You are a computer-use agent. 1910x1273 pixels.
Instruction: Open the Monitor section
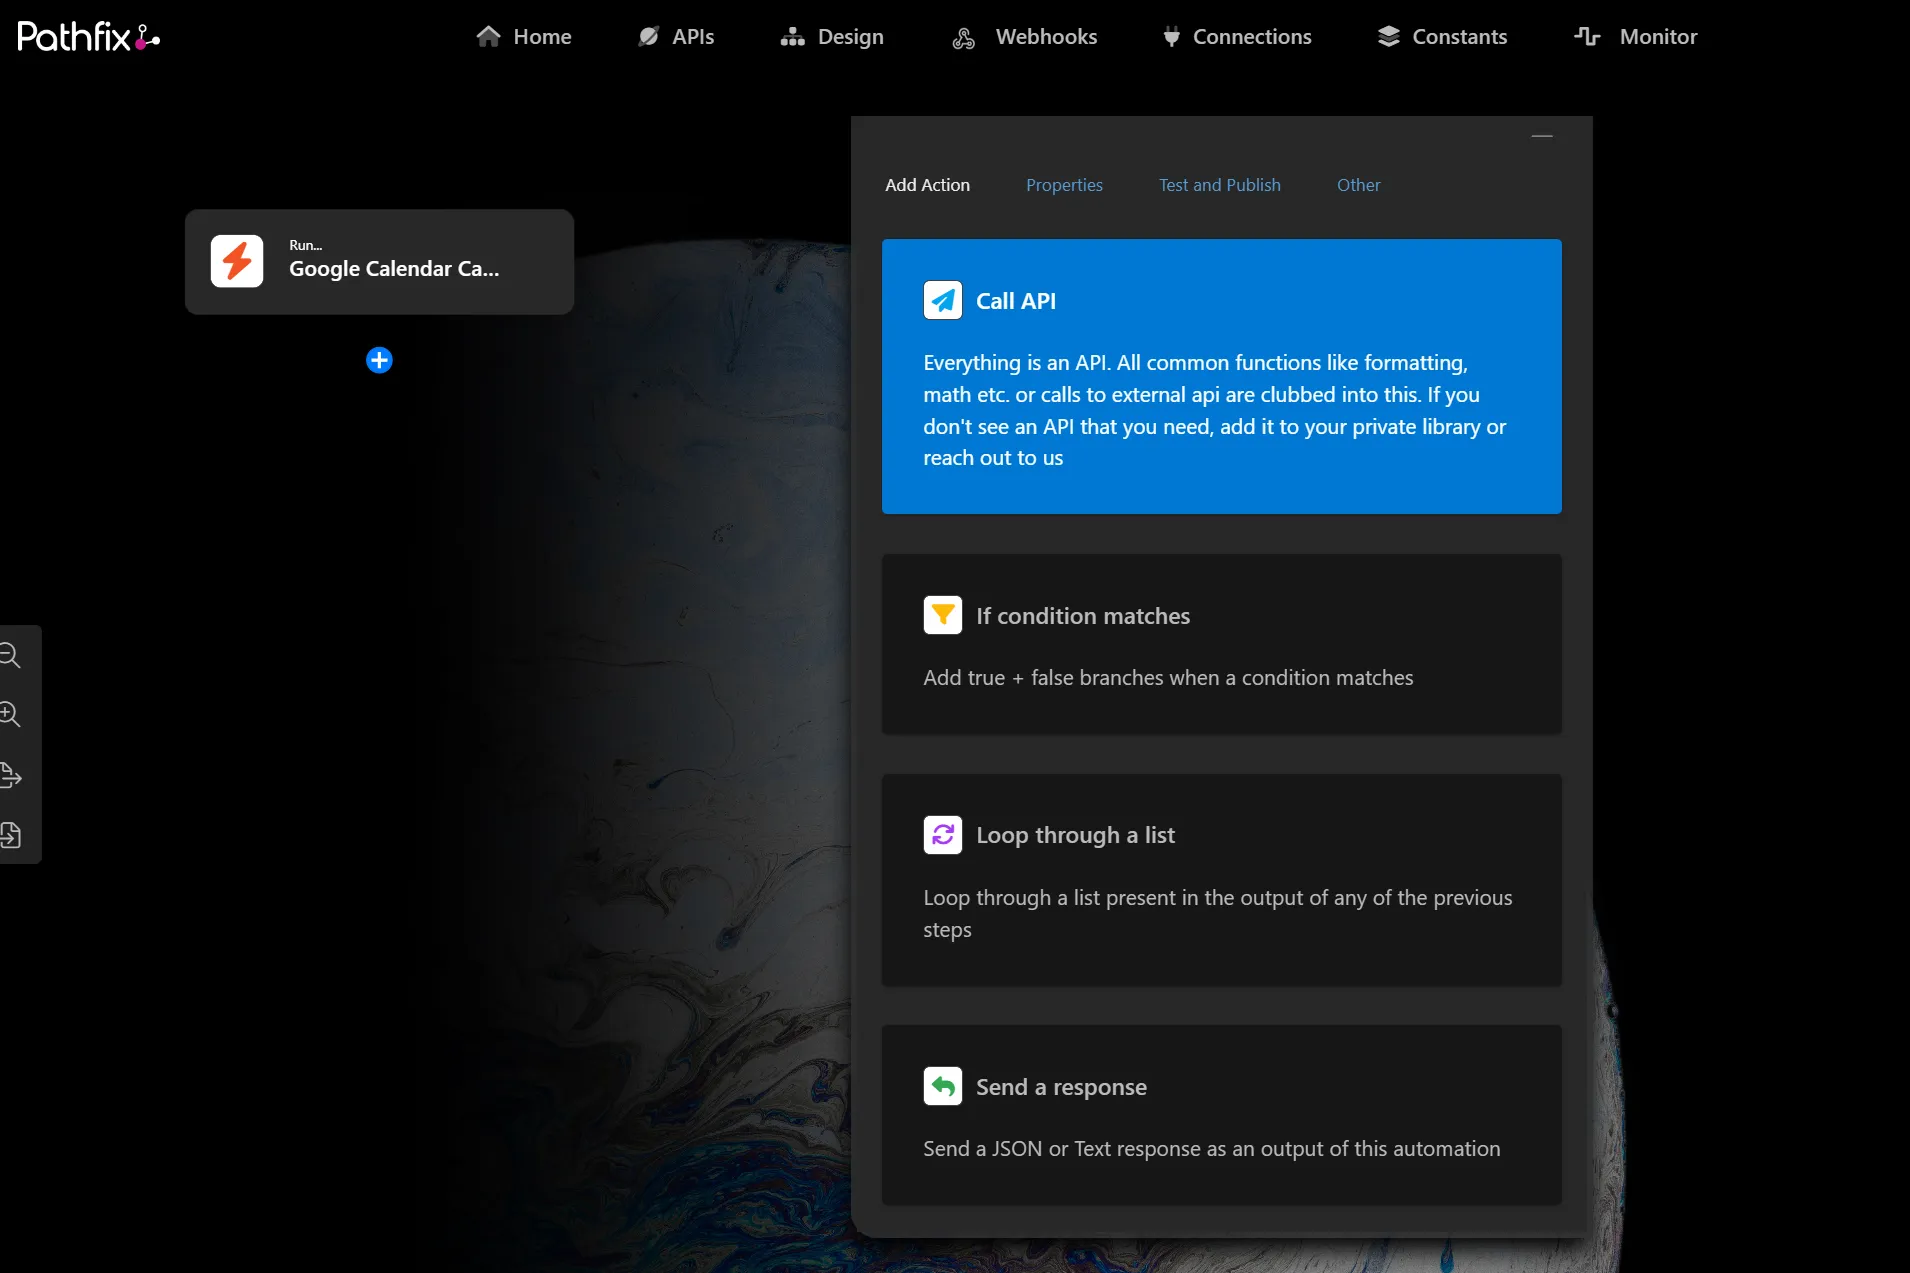pos(1636,37)
